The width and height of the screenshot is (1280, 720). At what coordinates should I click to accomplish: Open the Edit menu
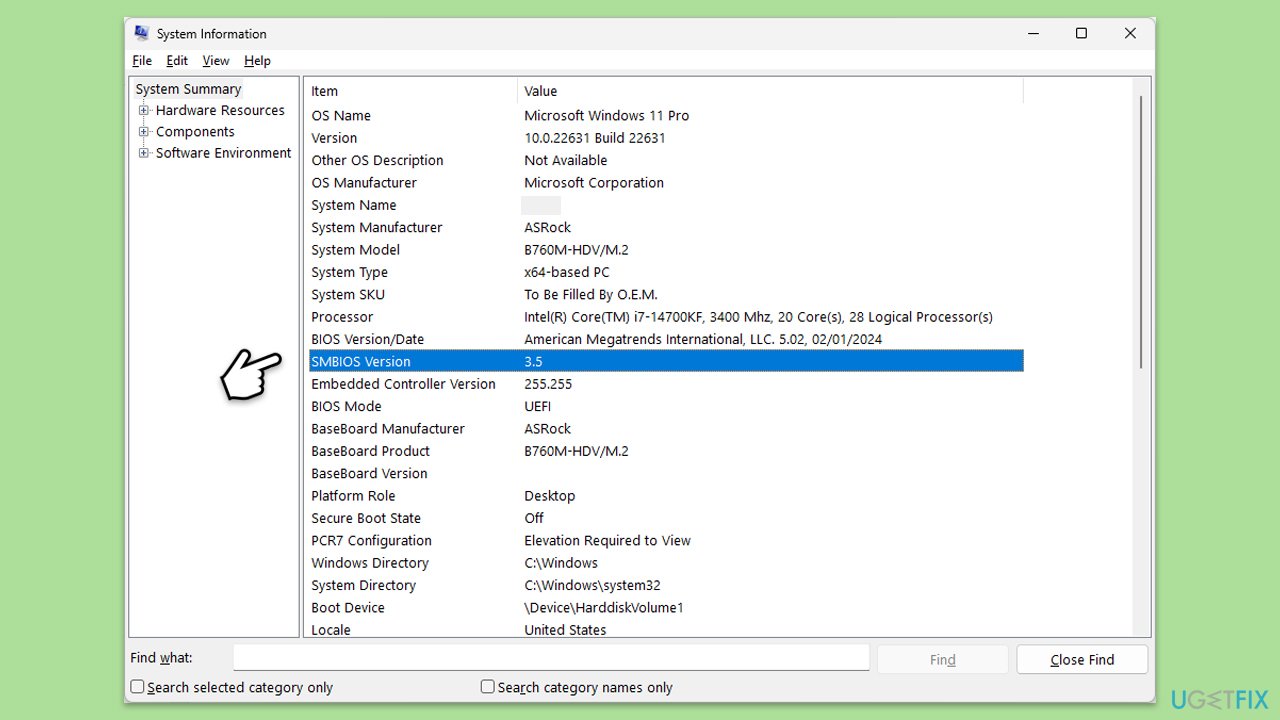tap(177, 61)
